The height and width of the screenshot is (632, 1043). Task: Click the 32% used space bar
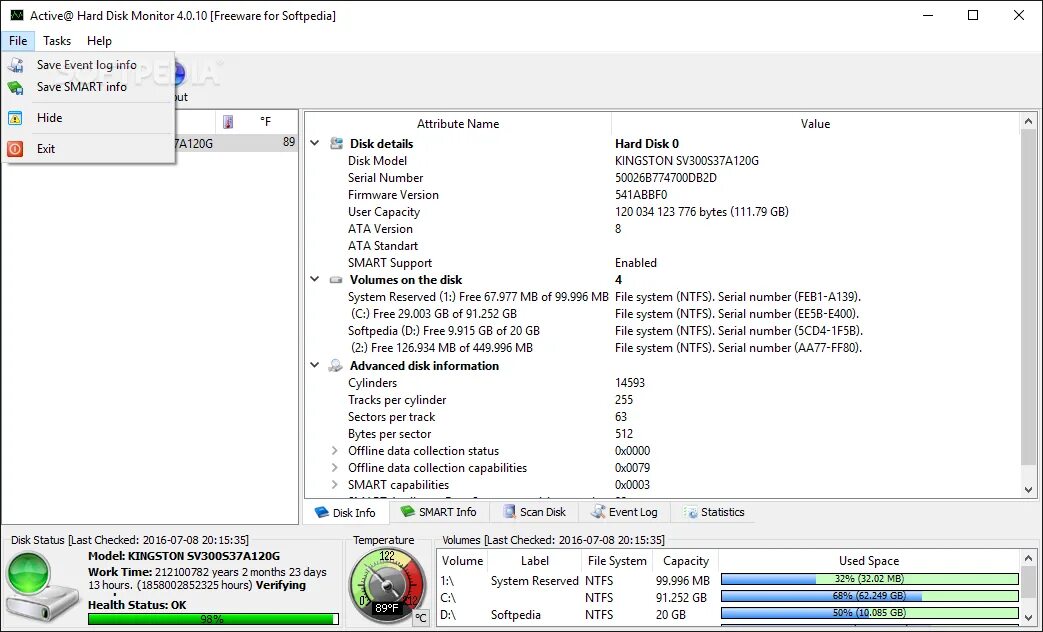(869, 579)
